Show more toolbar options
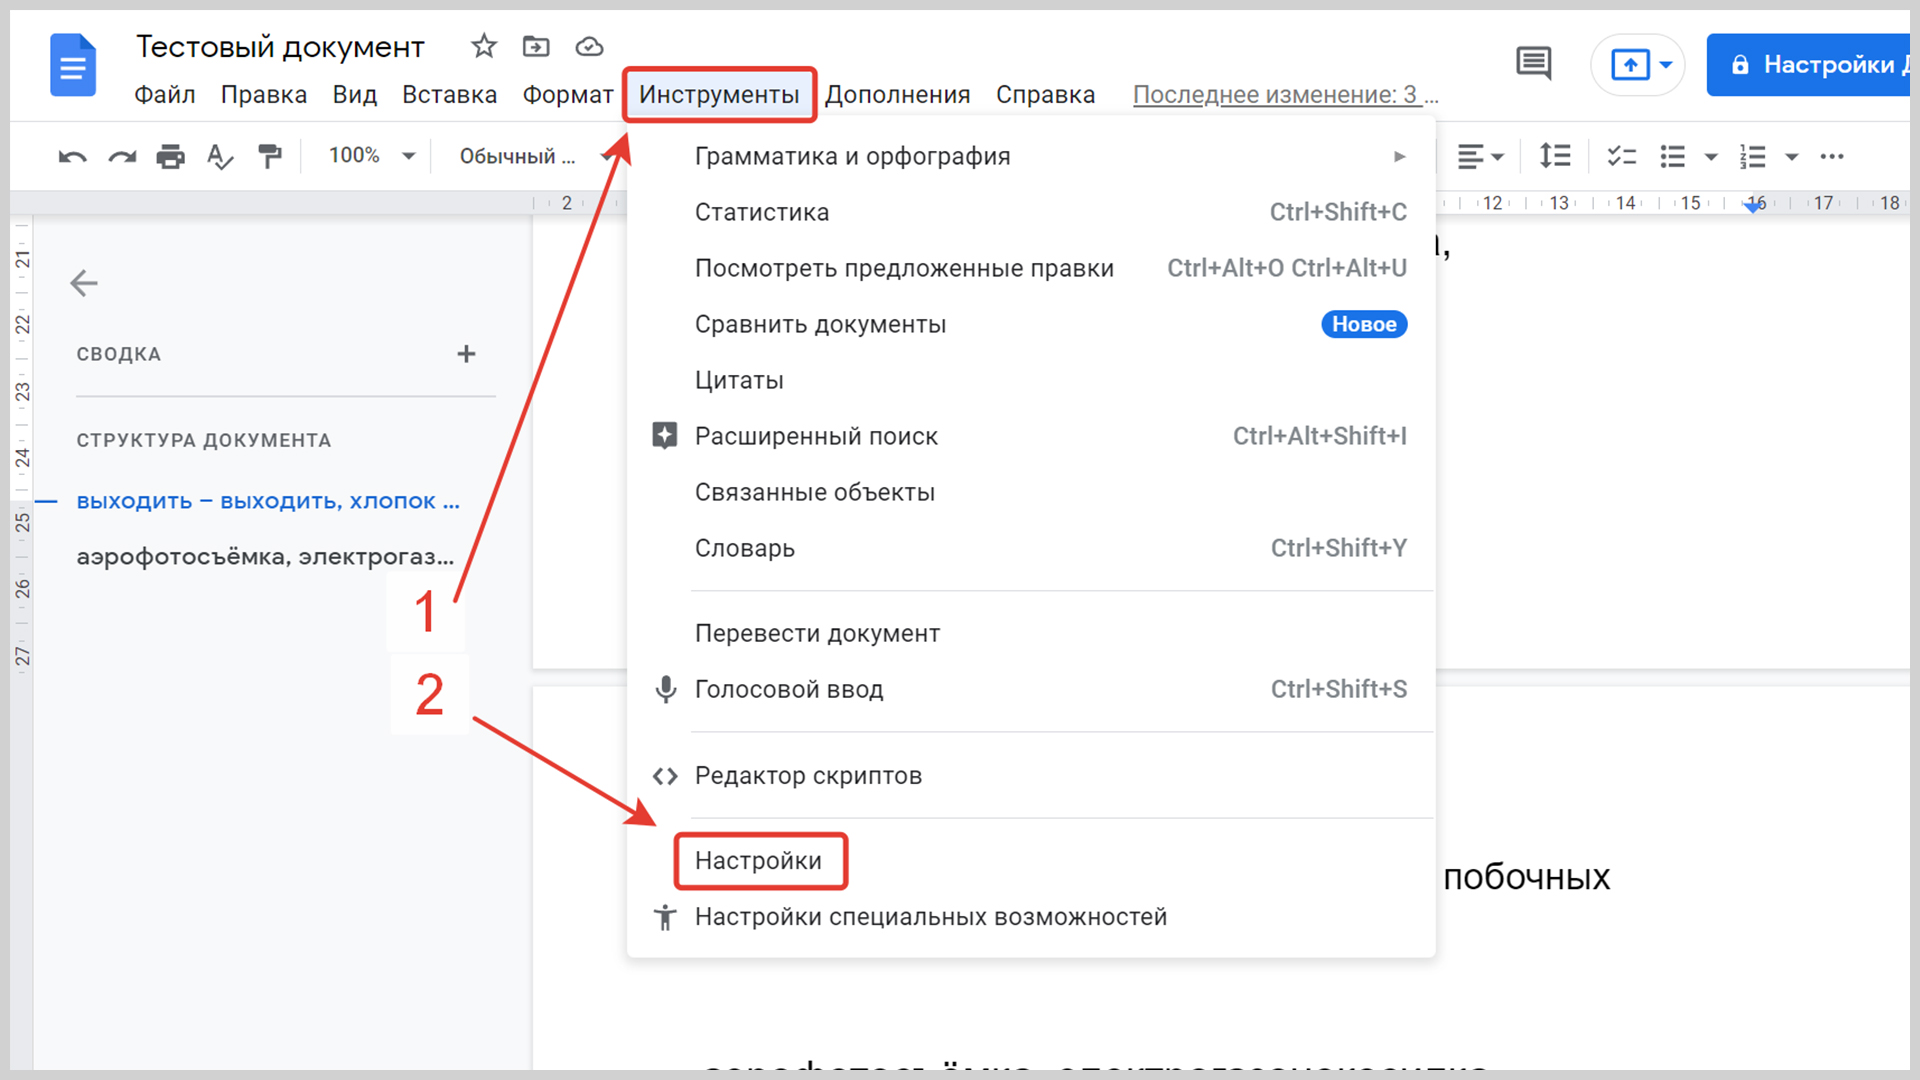 (x=1832, y=156)
